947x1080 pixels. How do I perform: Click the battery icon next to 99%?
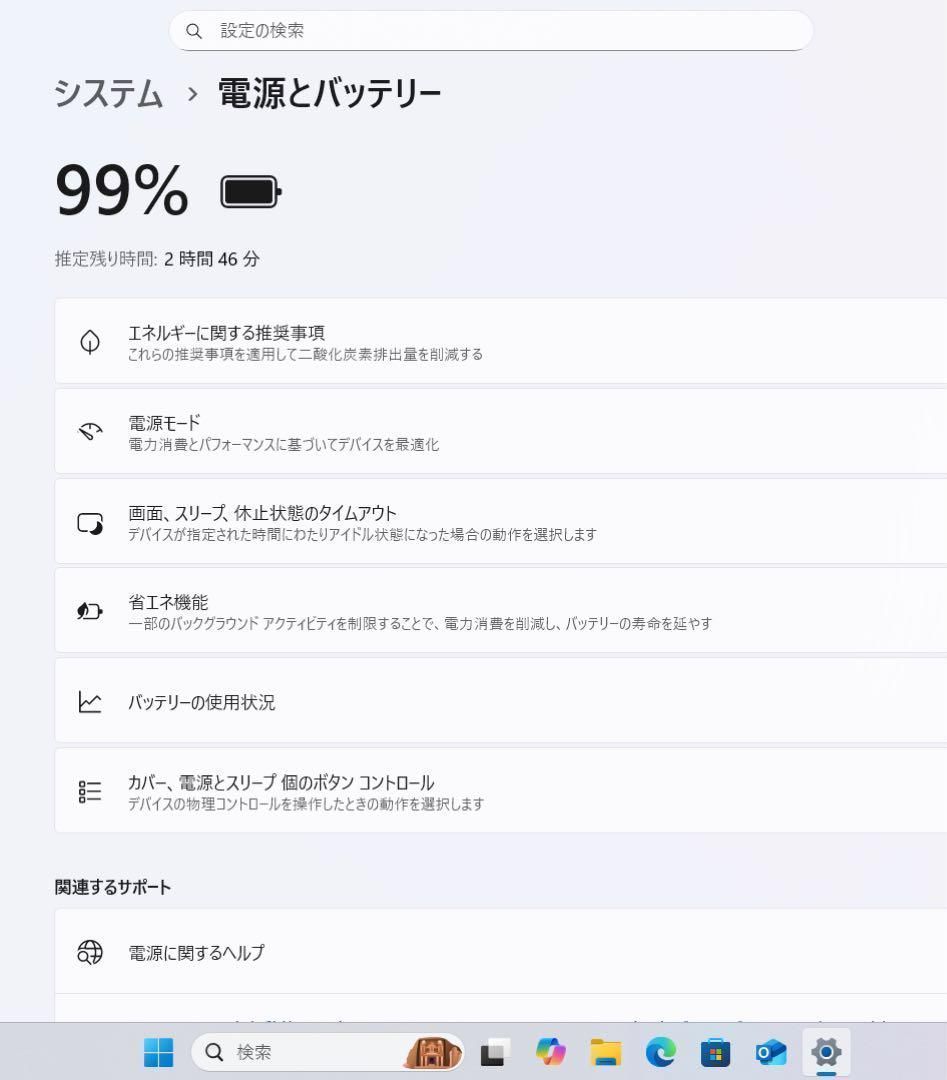point(250,190)
